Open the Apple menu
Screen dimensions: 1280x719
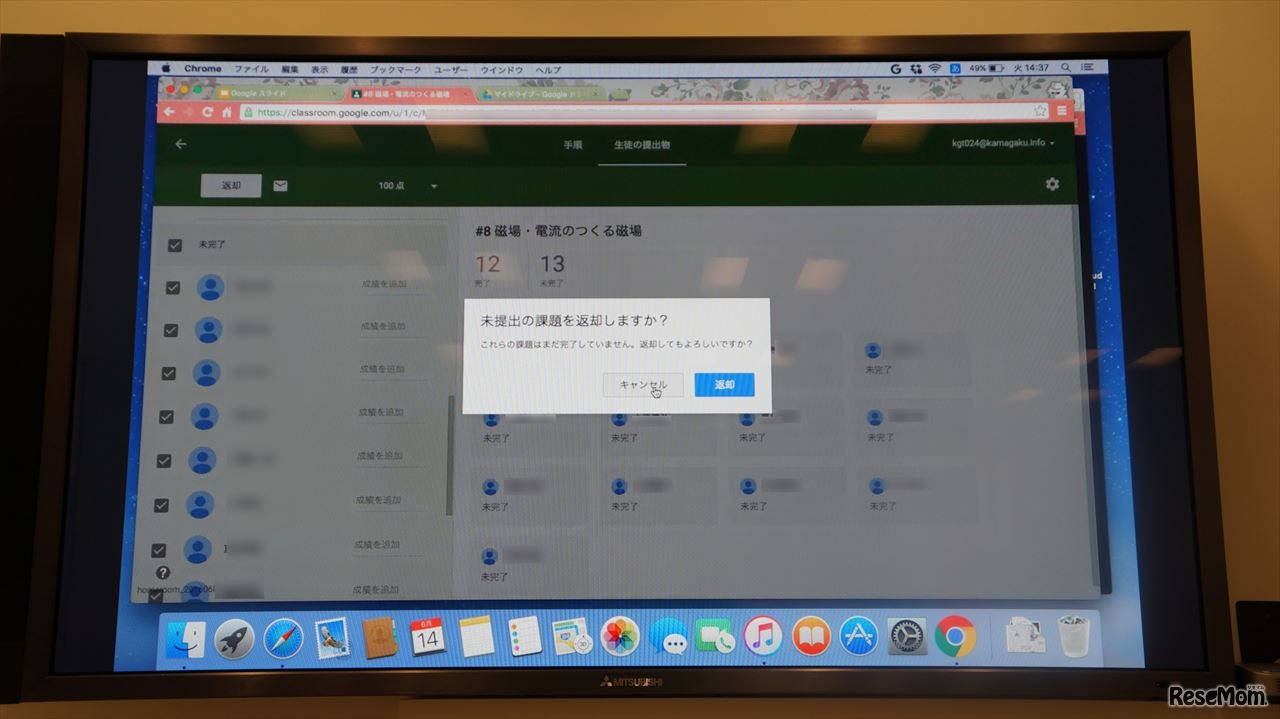(164, 68)
